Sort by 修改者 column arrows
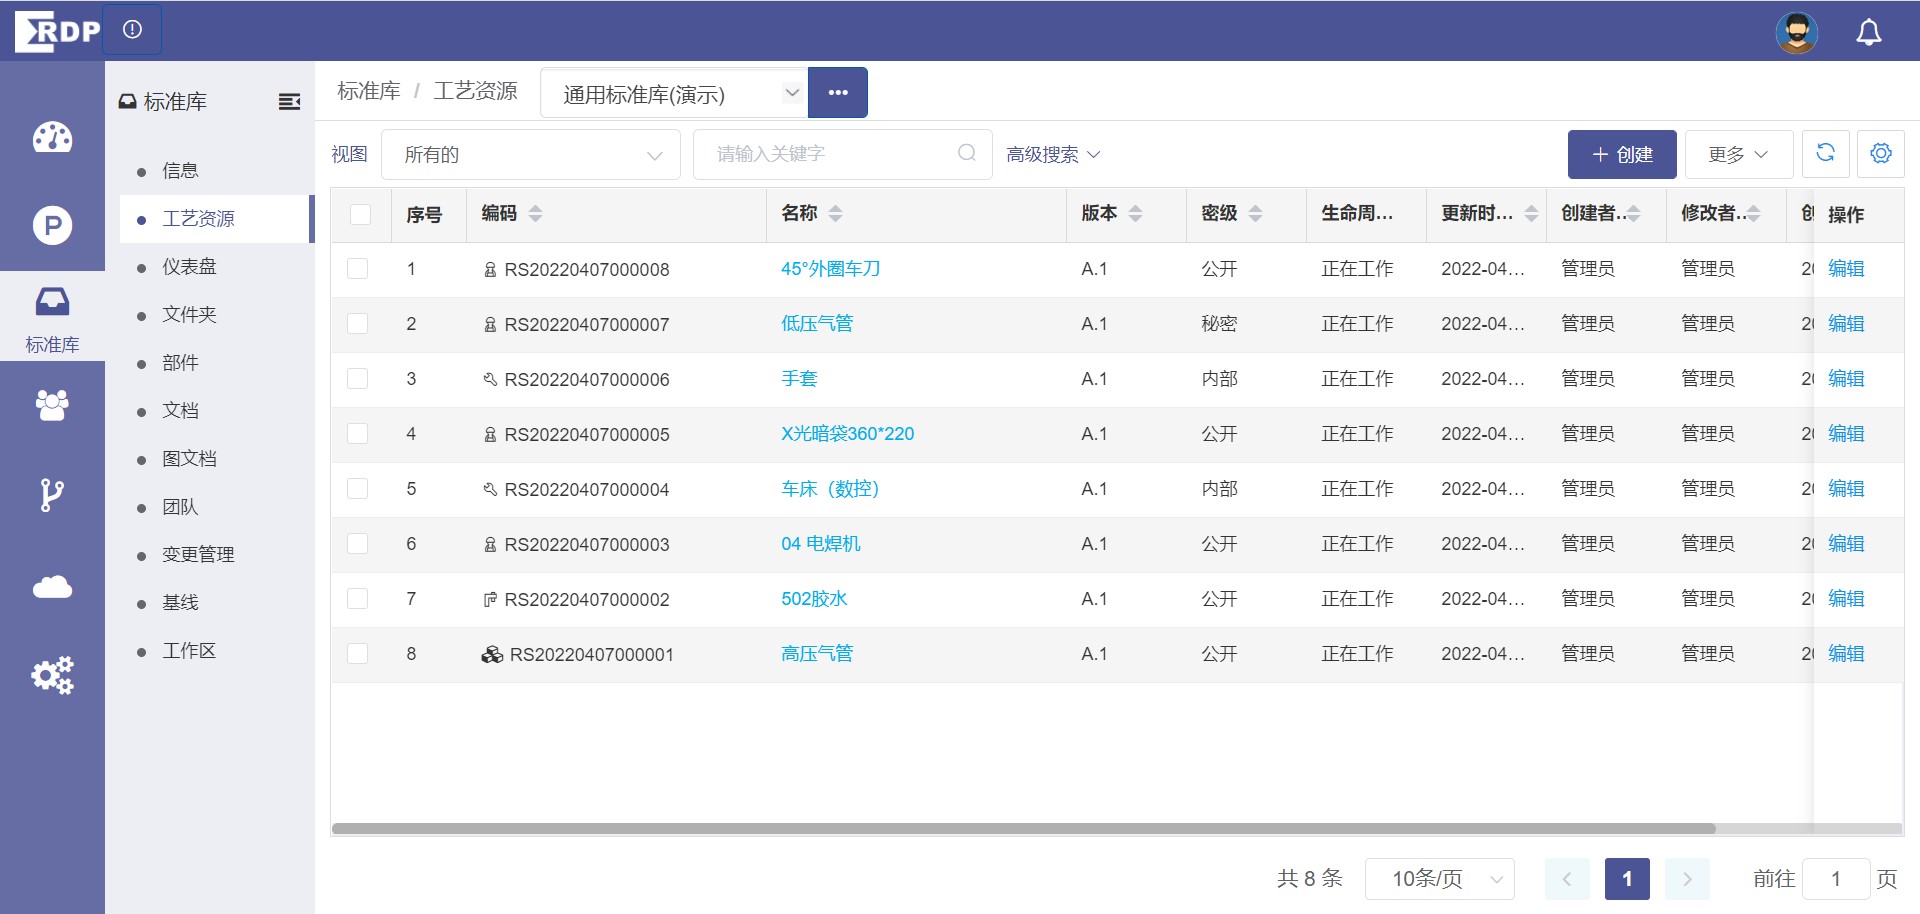The width and height of the screenshot is (1920, 914). tap(1754, 213)
